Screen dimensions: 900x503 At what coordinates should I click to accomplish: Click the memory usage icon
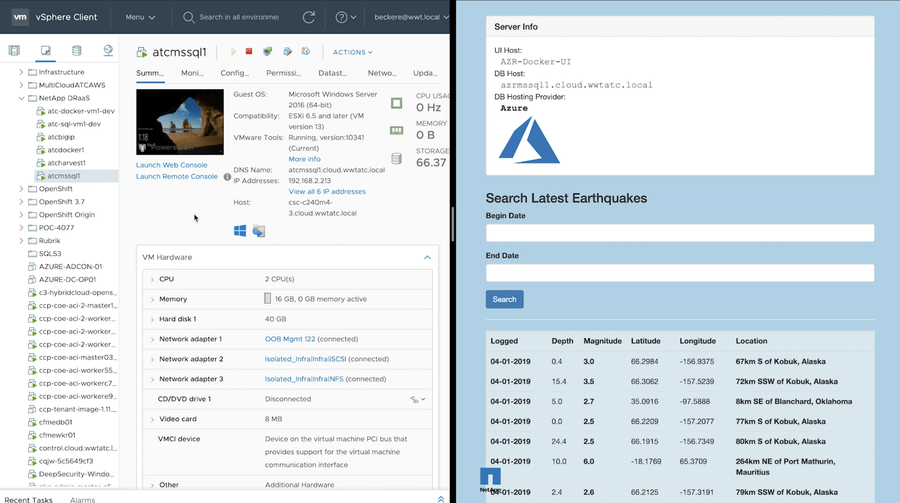(397, 130)
